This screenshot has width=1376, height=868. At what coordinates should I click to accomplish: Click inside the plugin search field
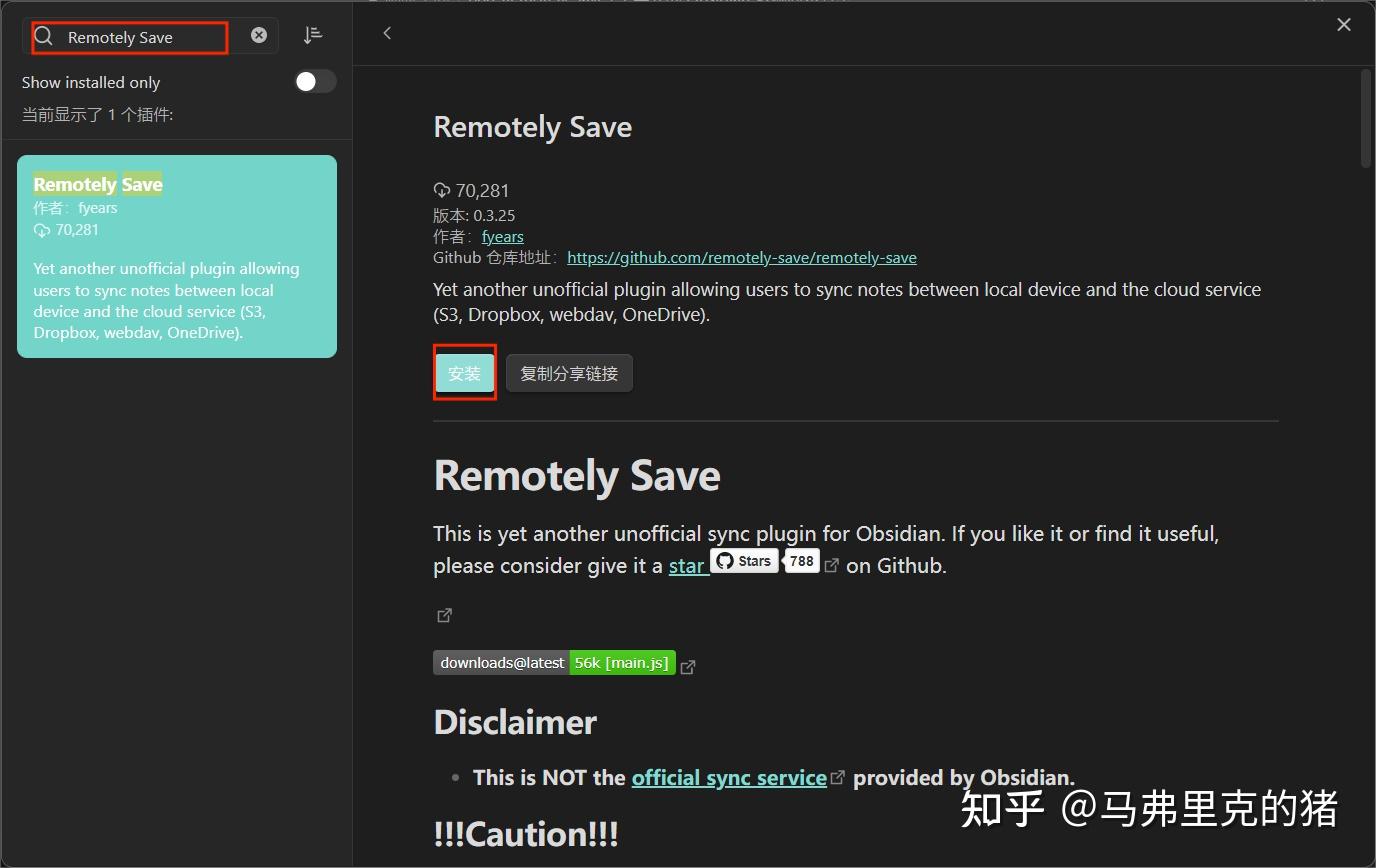[140, 36]
